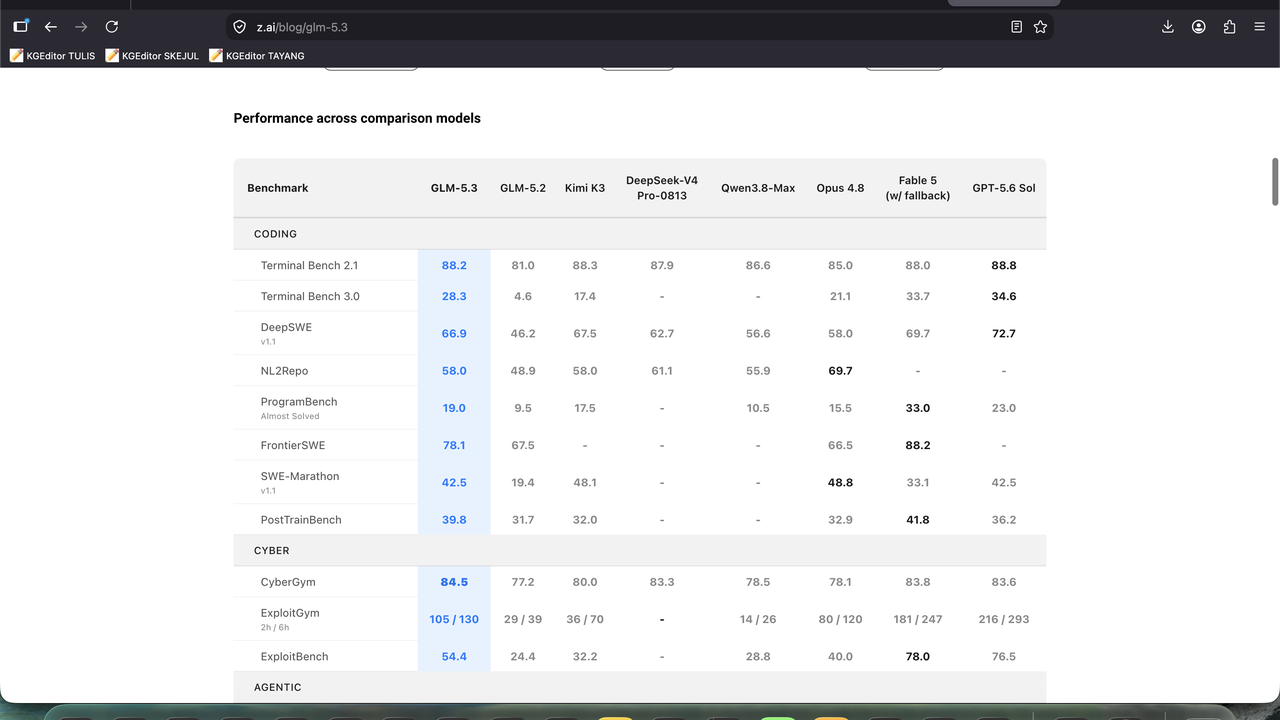The width and height of the screenshot is (1280, 720).
Task: Open the account profile icon
Action: [1198, 27]
